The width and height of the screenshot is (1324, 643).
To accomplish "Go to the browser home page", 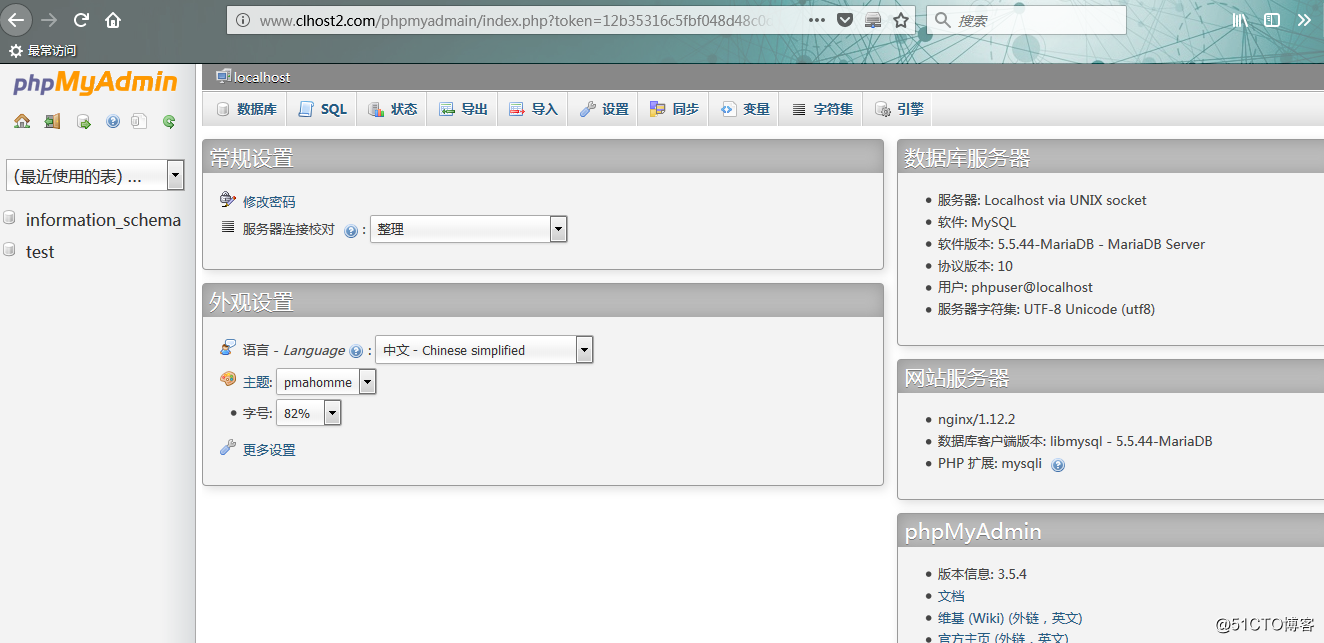I will click(113, 20).
